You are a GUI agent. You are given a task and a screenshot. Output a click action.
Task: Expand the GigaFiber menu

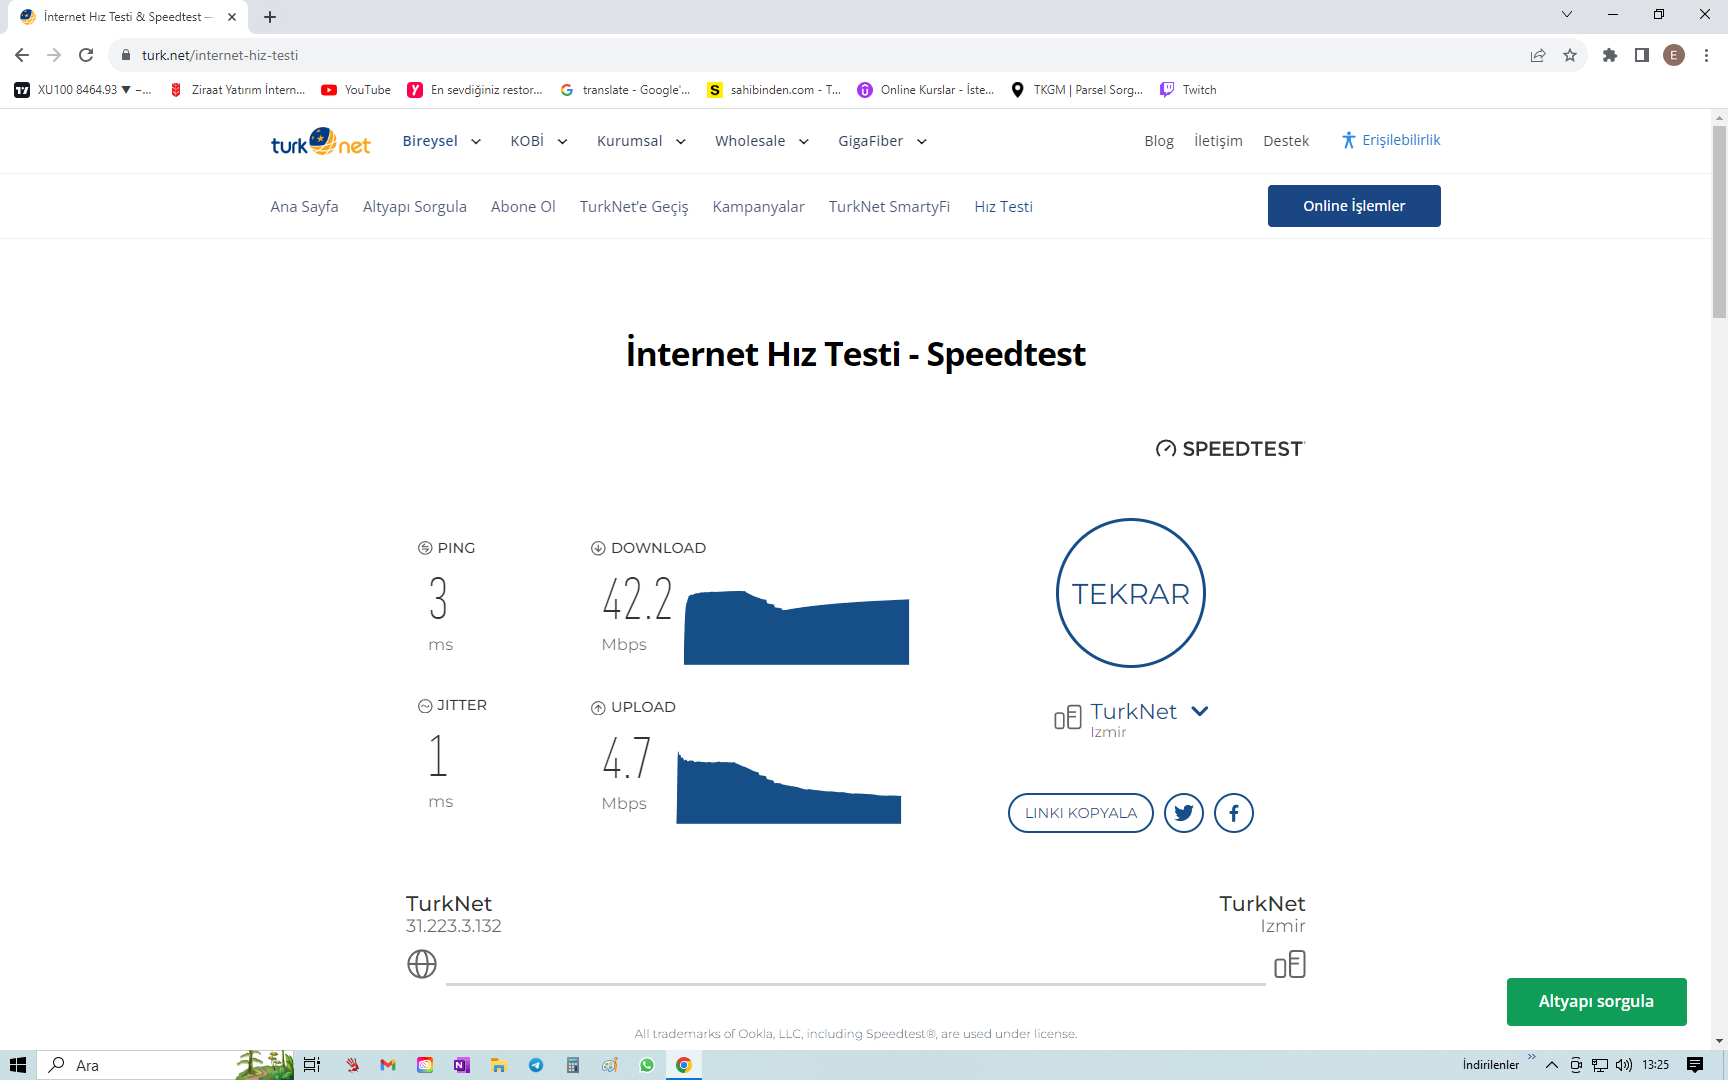pos(883,141)
